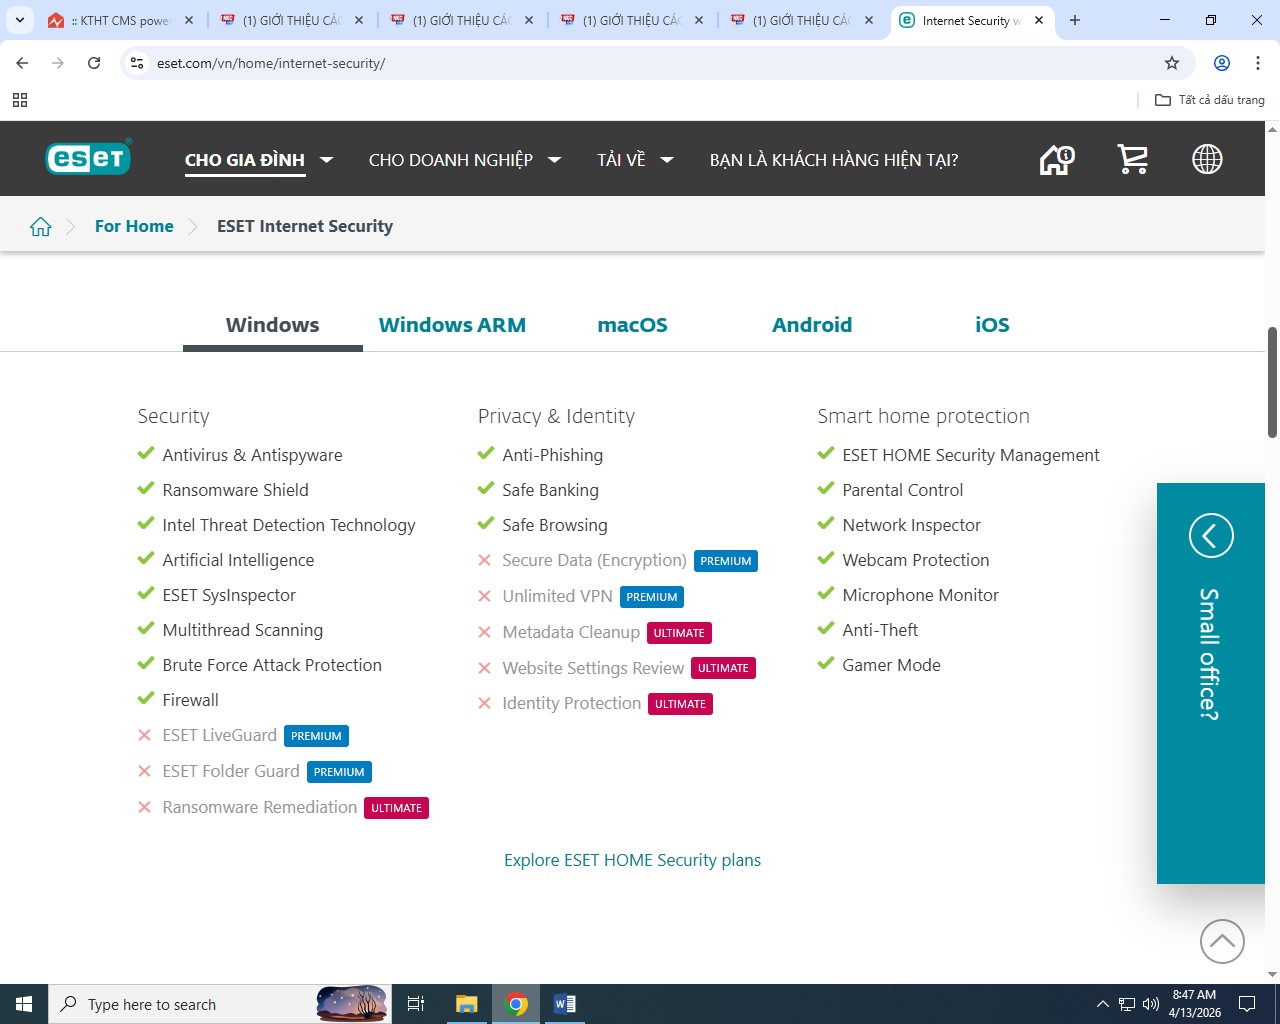Click BẠN LÀ KHÁCH HÀNG HIỆN TẠI? link

[834, 160]
